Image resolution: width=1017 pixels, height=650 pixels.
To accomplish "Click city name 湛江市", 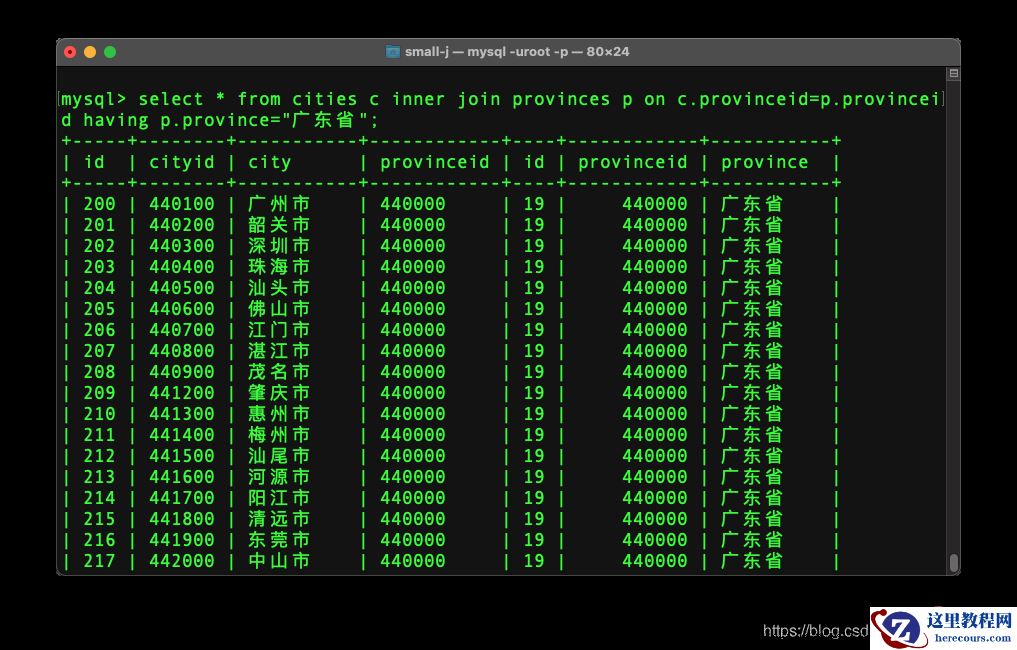I will 279,351.
